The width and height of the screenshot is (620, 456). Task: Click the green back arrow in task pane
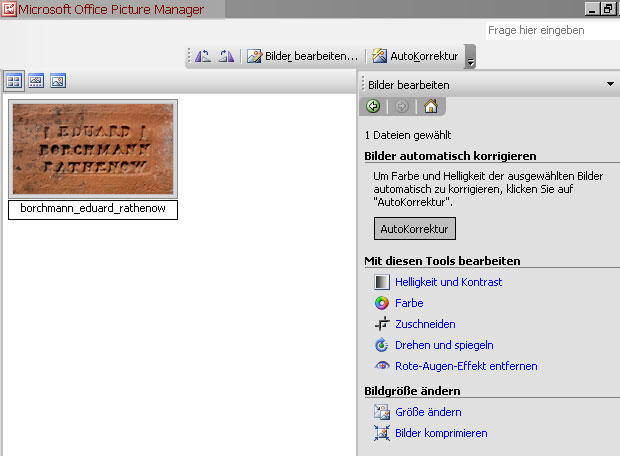click(373, 106)
